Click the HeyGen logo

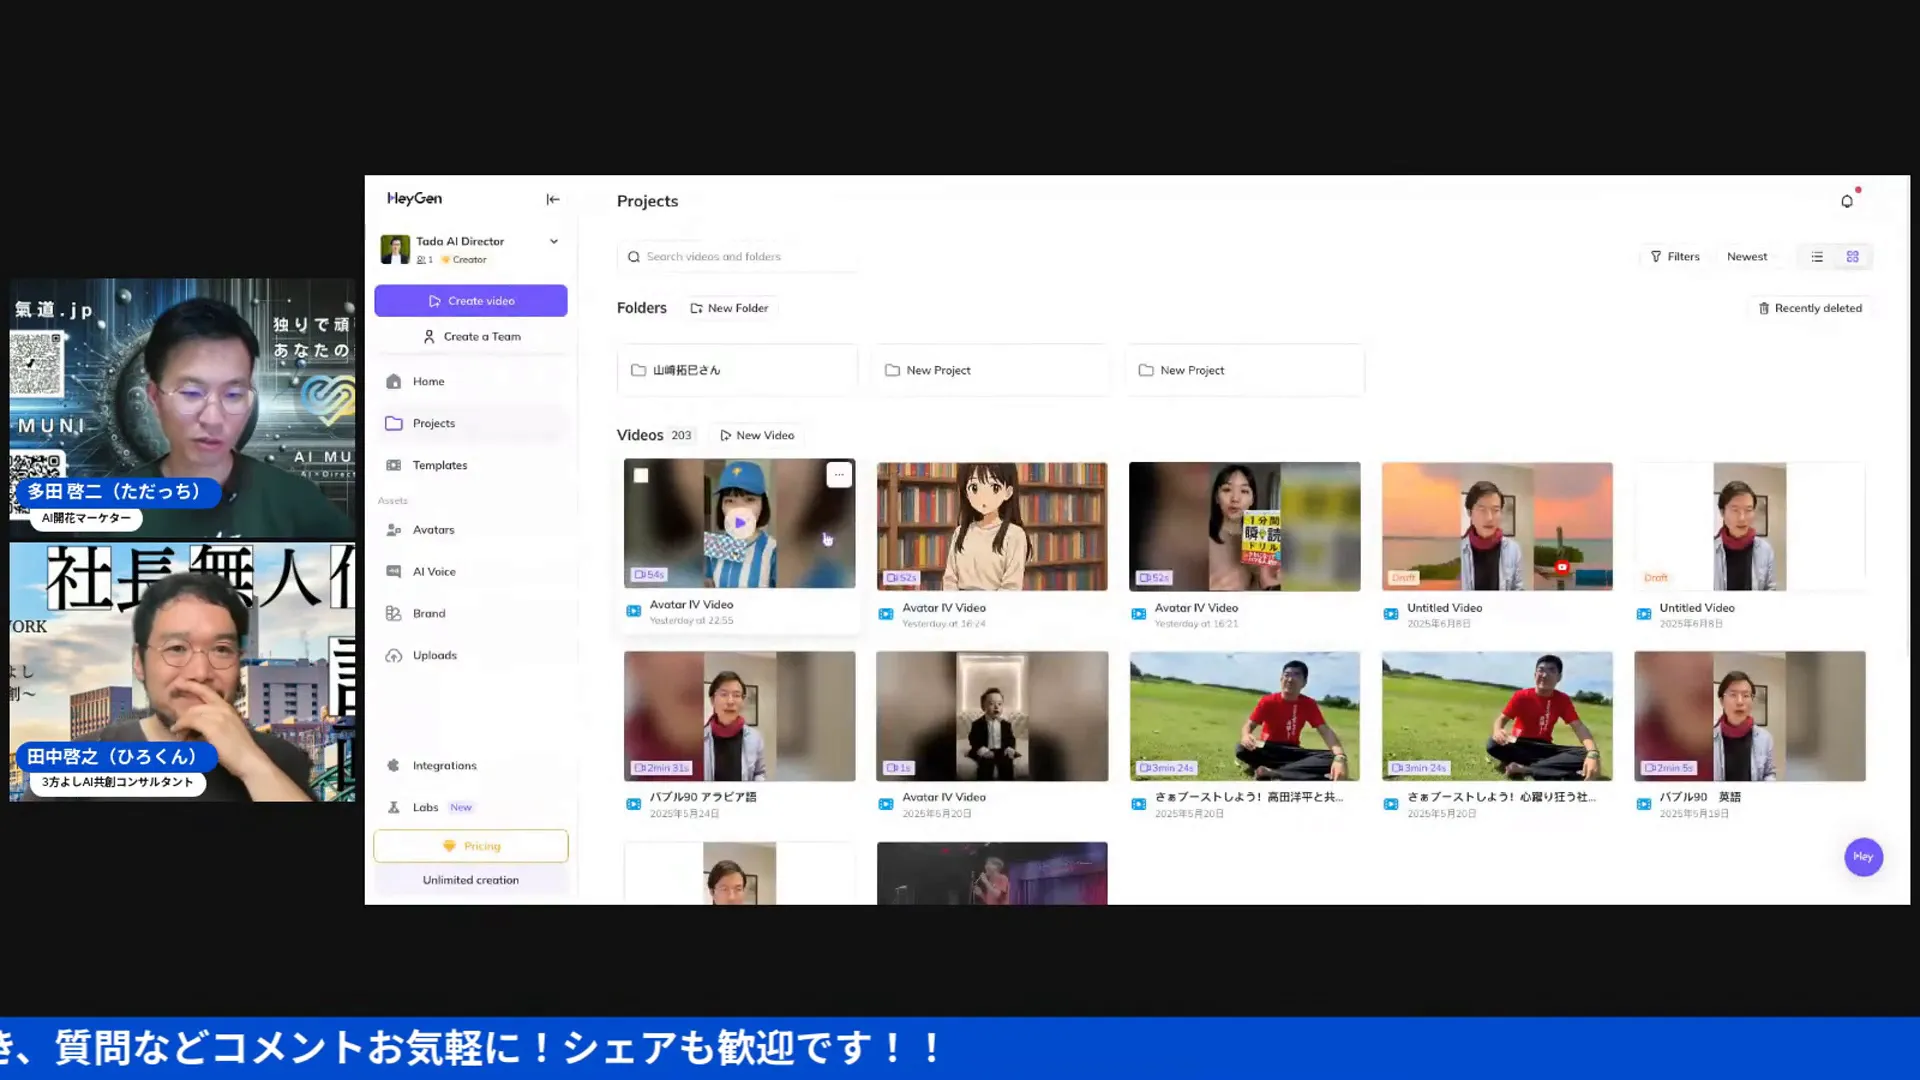[x=414, y=199]
